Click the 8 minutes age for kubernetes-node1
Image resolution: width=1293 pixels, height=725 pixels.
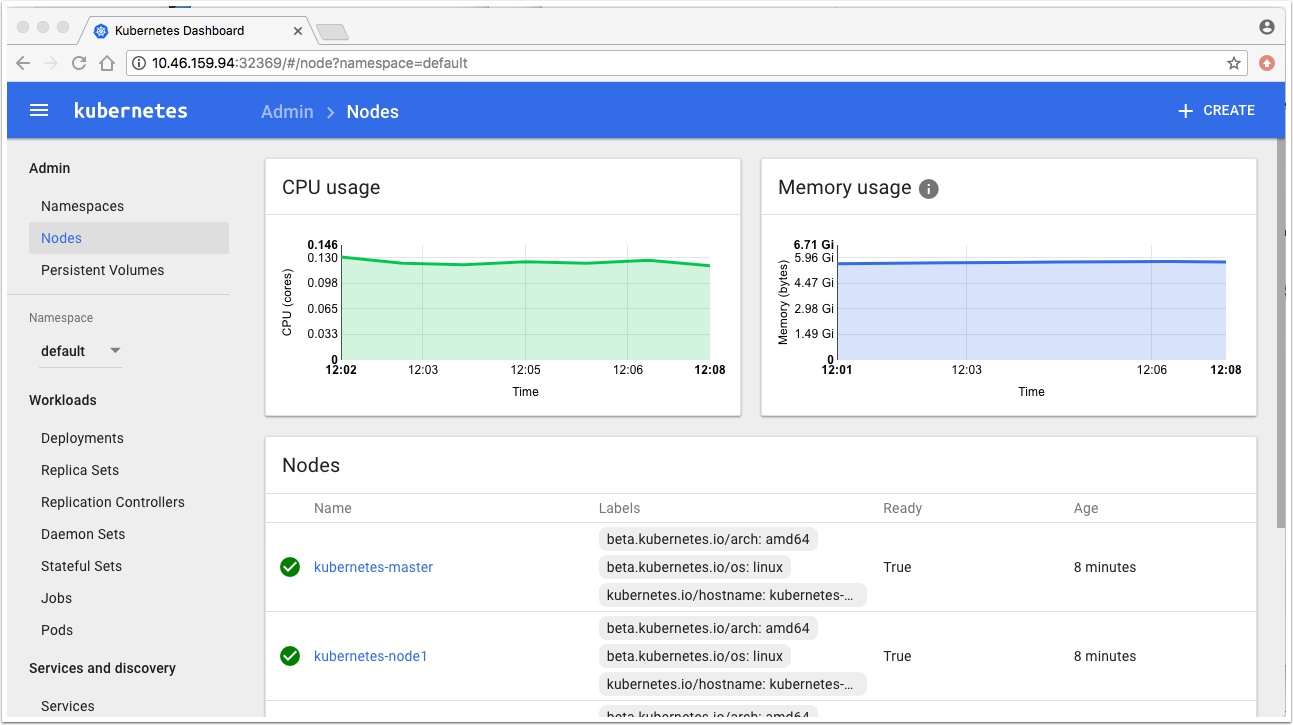coord(1105,656)
